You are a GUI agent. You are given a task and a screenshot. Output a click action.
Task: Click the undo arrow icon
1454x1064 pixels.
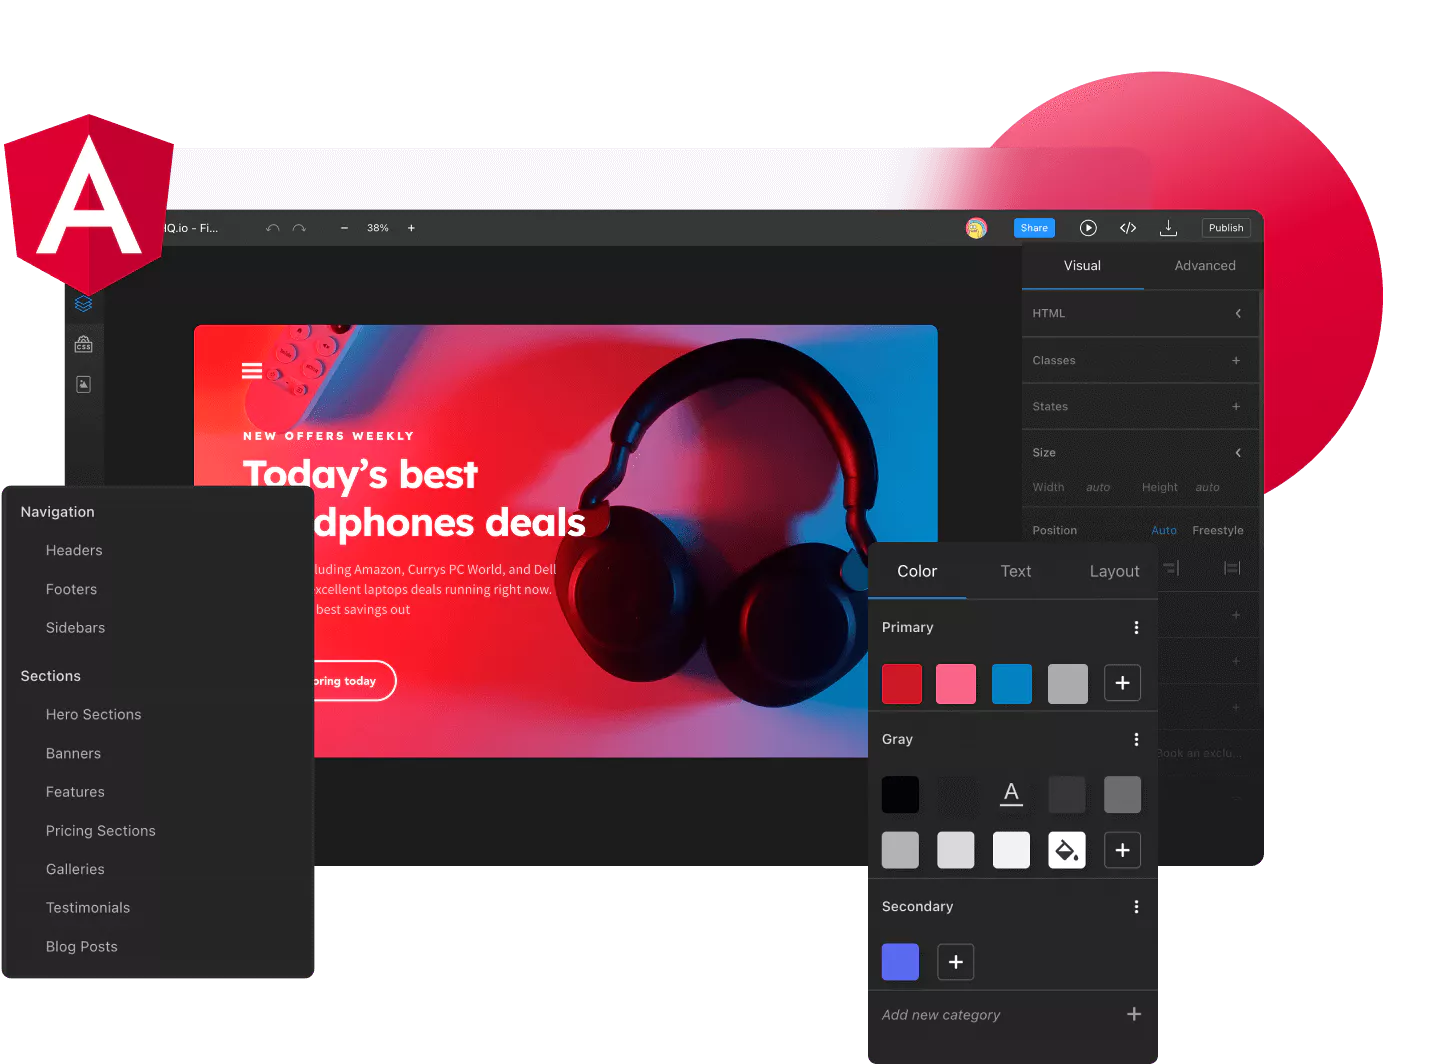[x=272, y=227]
